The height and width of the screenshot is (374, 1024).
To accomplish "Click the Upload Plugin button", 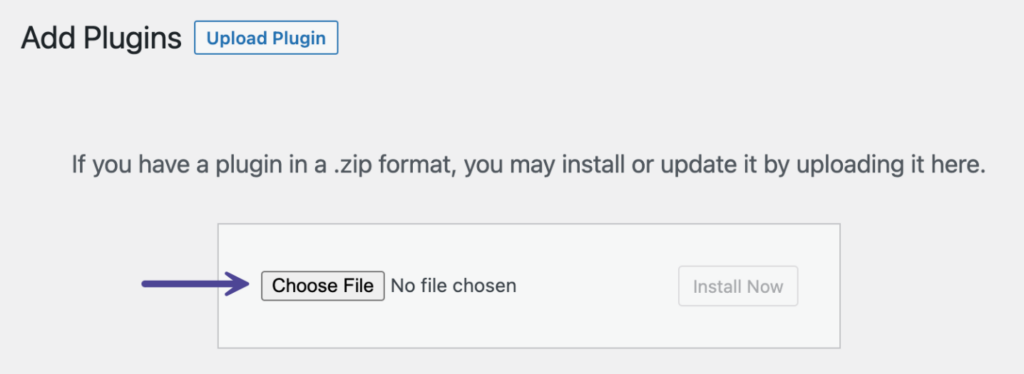I will click(x=266, y=38).
